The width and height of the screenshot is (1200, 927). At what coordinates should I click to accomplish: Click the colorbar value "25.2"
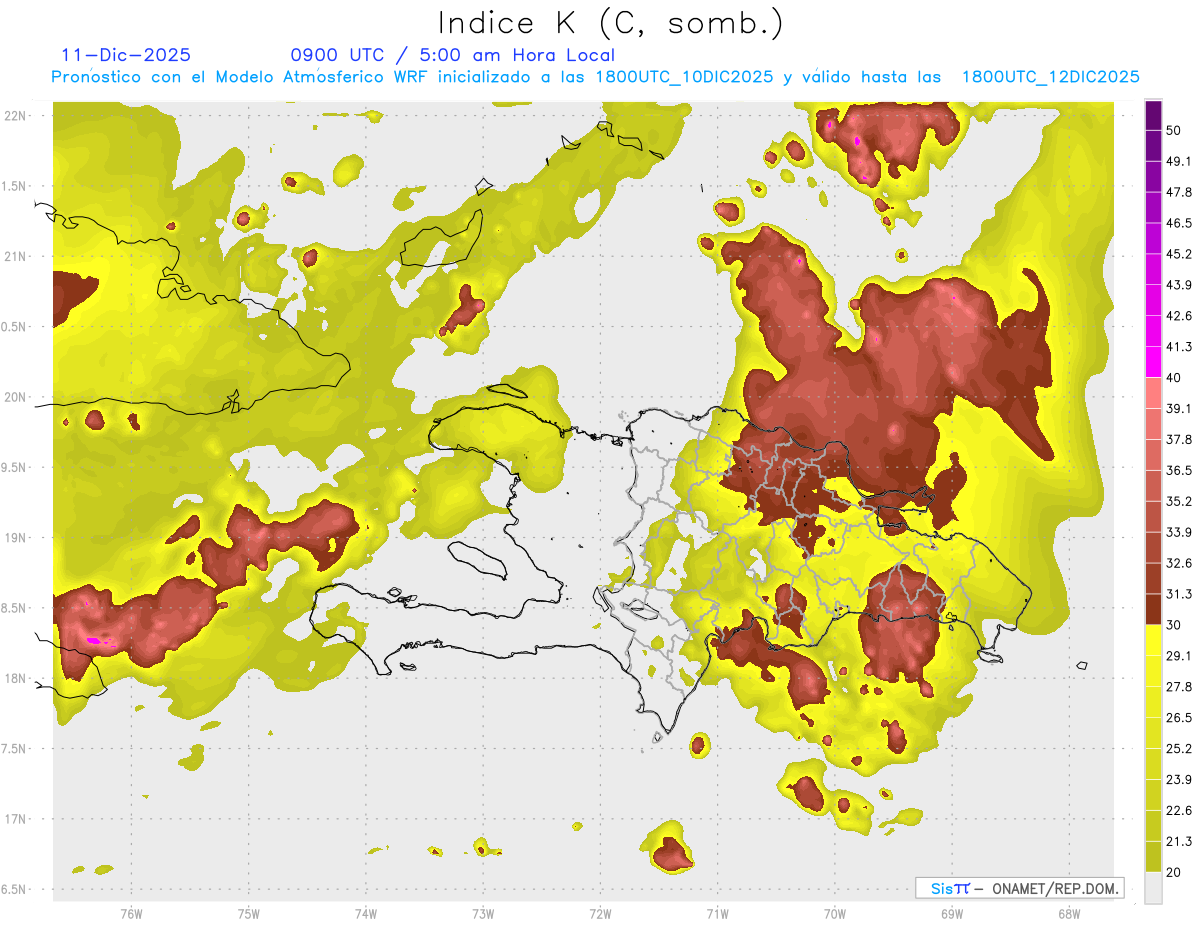(x=1180, y=749)
